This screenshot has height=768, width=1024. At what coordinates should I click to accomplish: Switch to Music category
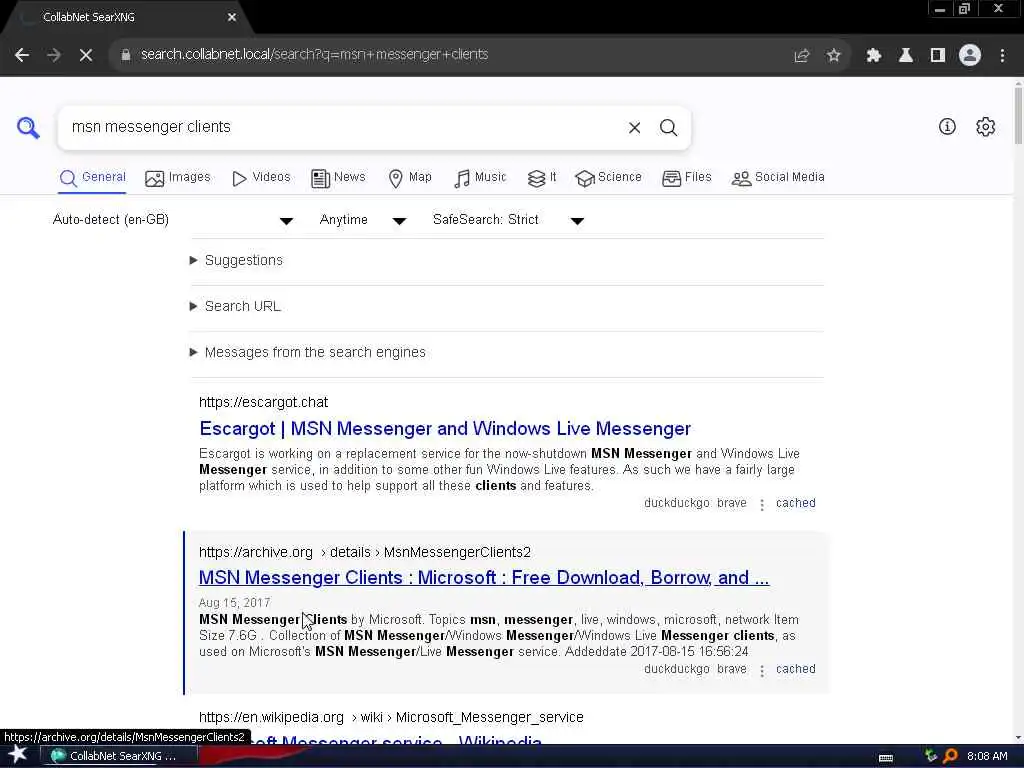click(480, 178)
